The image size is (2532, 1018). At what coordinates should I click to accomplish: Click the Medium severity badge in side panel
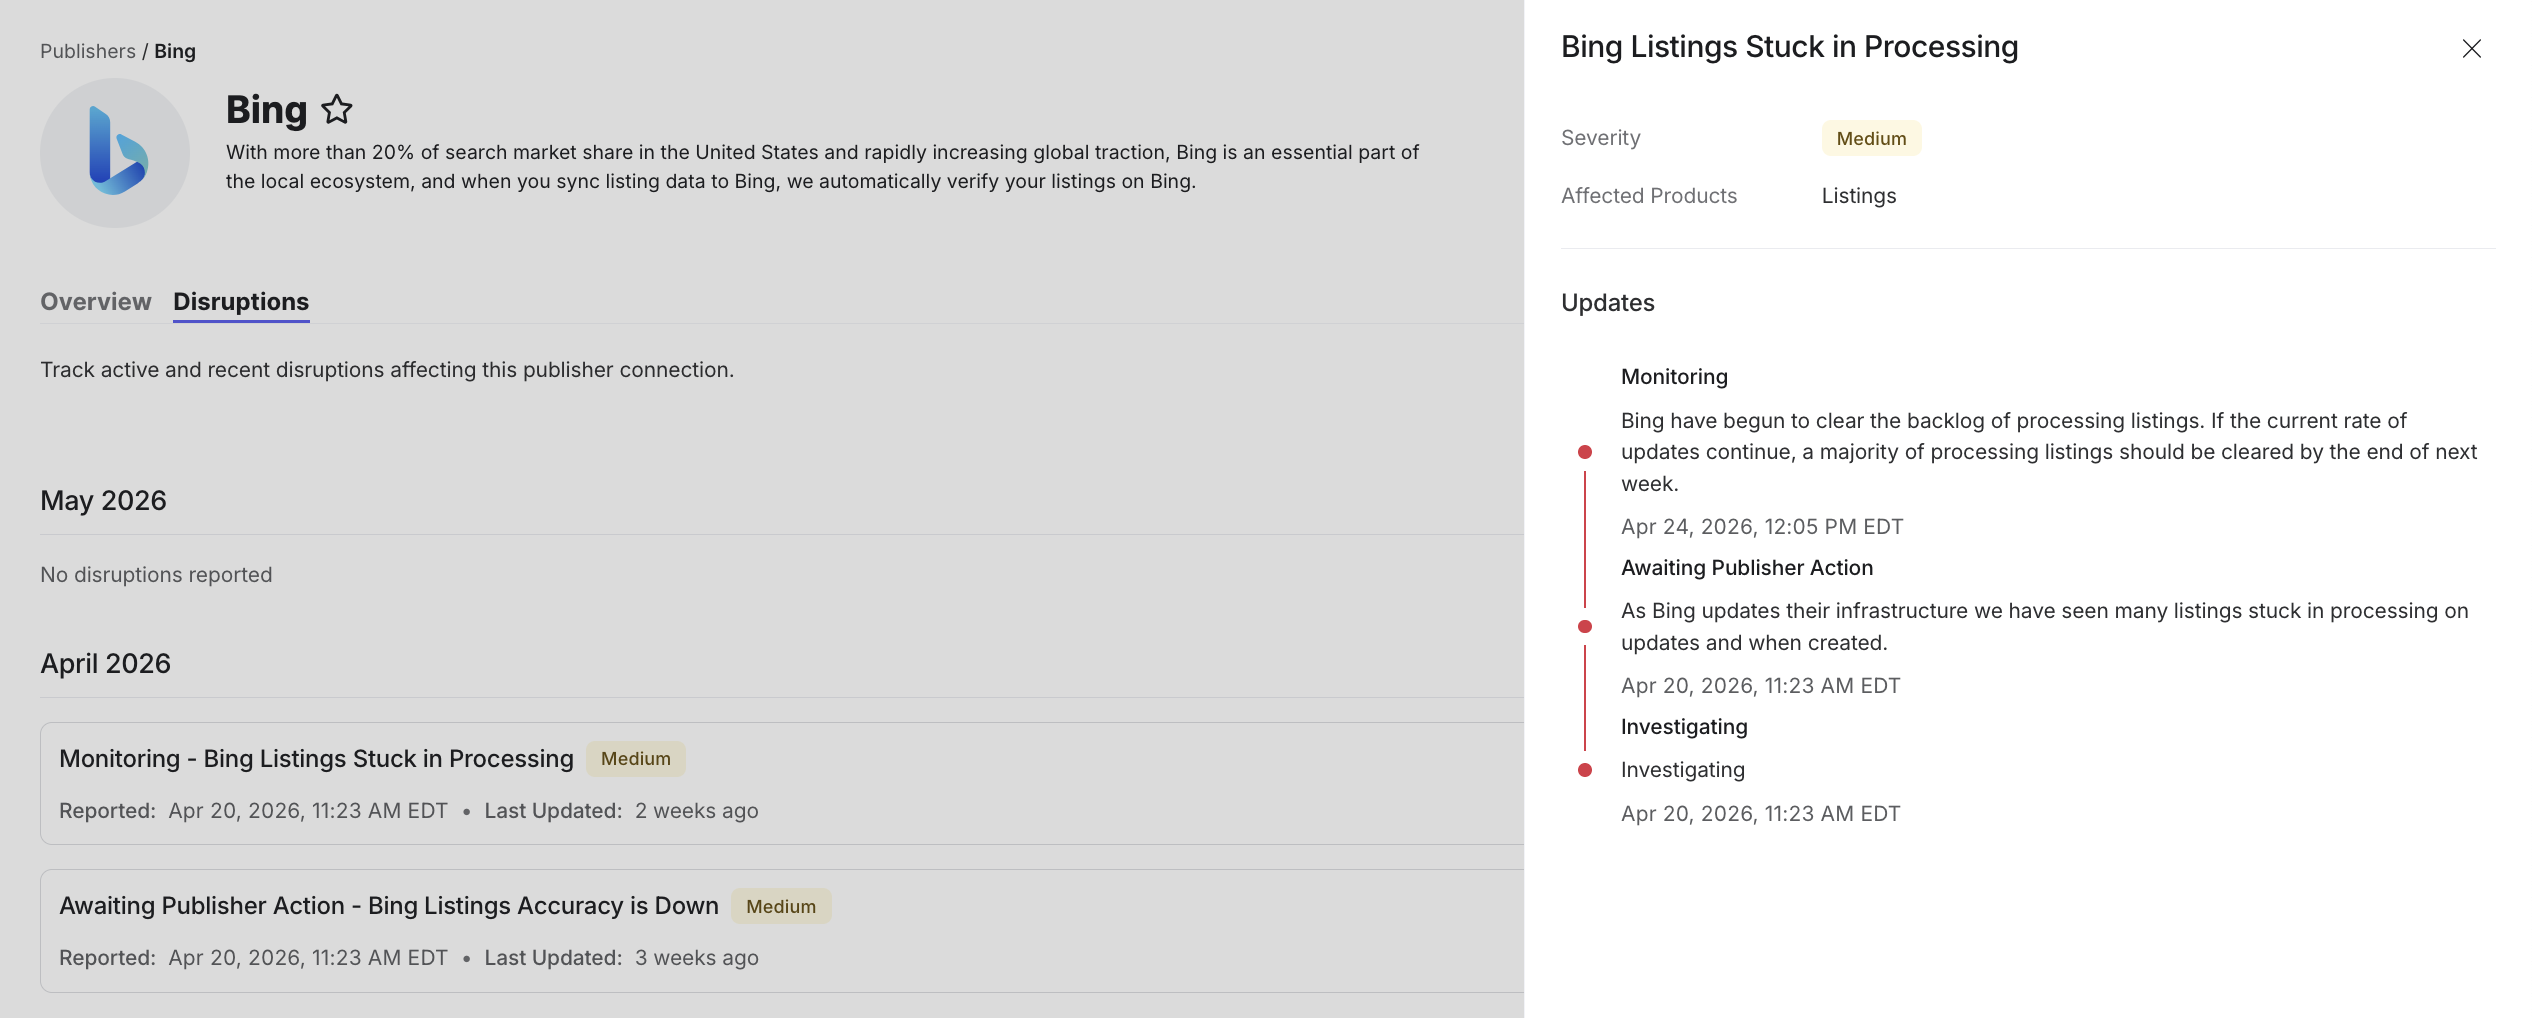(x=1871, y=138)
